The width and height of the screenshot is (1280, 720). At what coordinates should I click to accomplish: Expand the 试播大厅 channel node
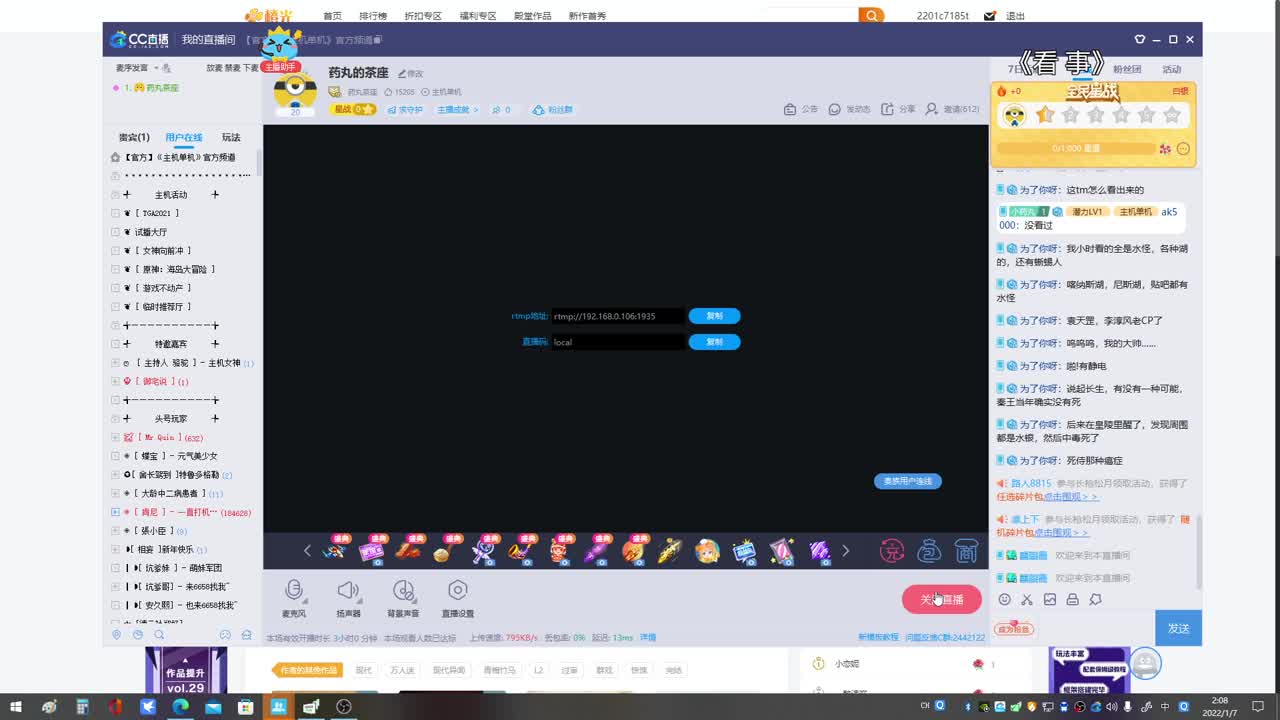click(115, 232)
